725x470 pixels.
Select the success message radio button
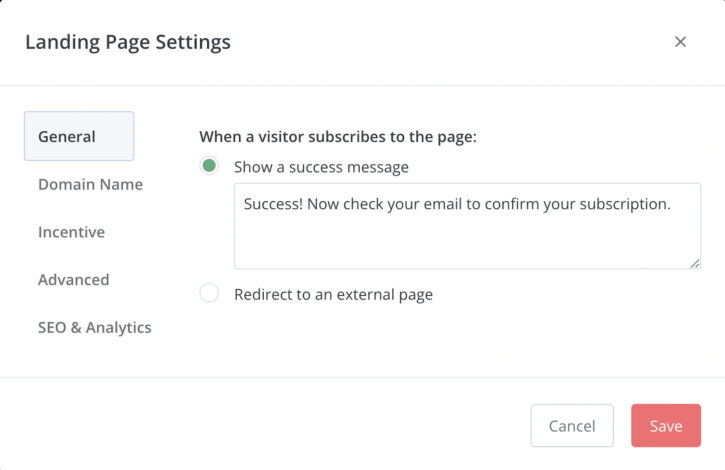(x=209, y=166)
